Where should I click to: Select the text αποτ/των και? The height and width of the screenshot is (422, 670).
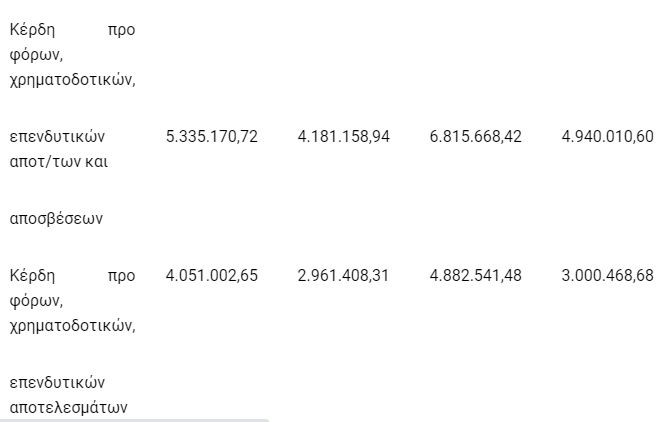point(59,162)
